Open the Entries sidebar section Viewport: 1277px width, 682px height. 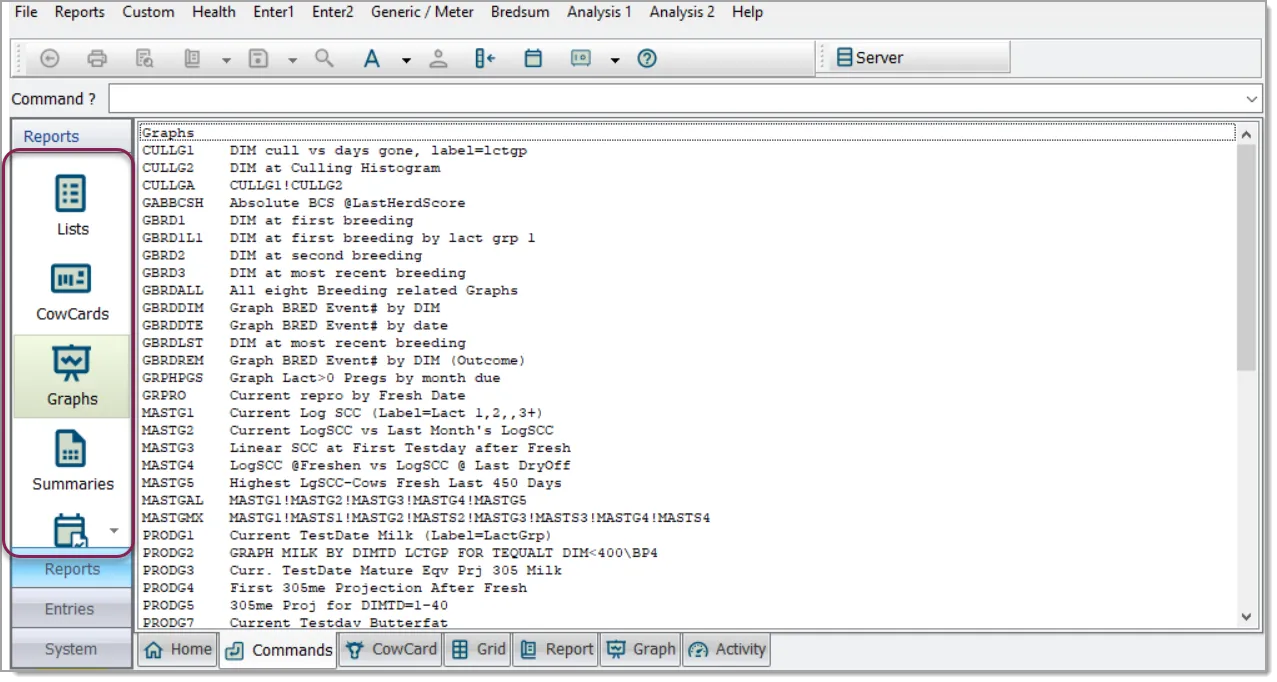(70, 609)
